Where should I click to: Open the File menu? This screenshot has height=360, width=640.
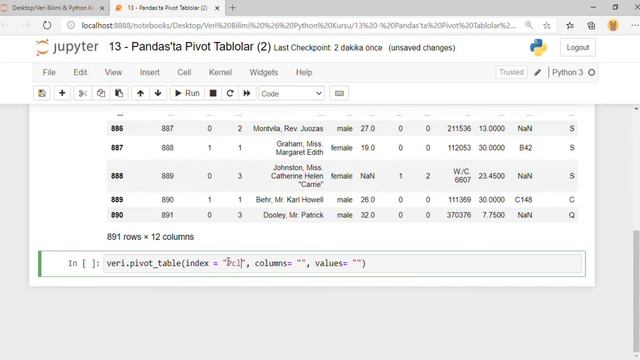click(49, 72)
